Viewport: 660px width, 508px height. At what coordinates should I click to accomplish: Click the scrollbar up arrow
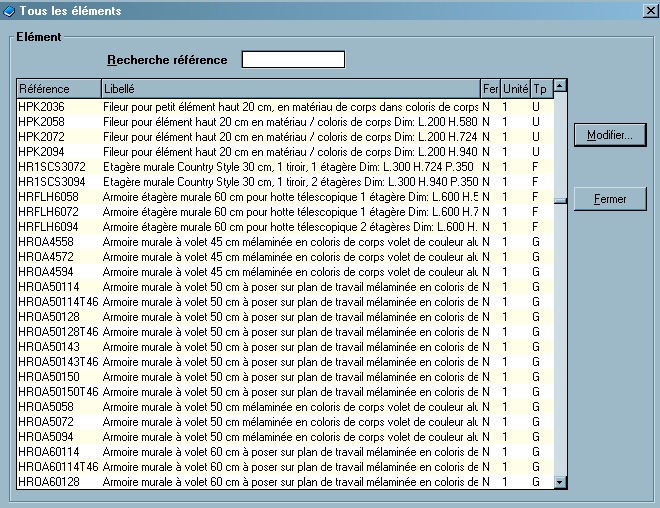point(560,86)
